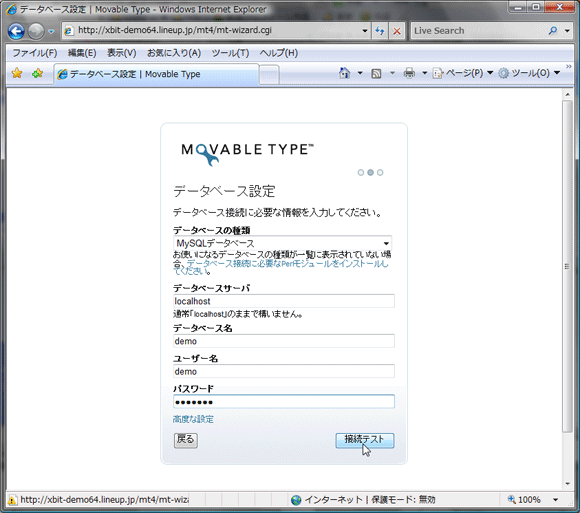Open the 高度な設定 link

[x=193, y=419]
